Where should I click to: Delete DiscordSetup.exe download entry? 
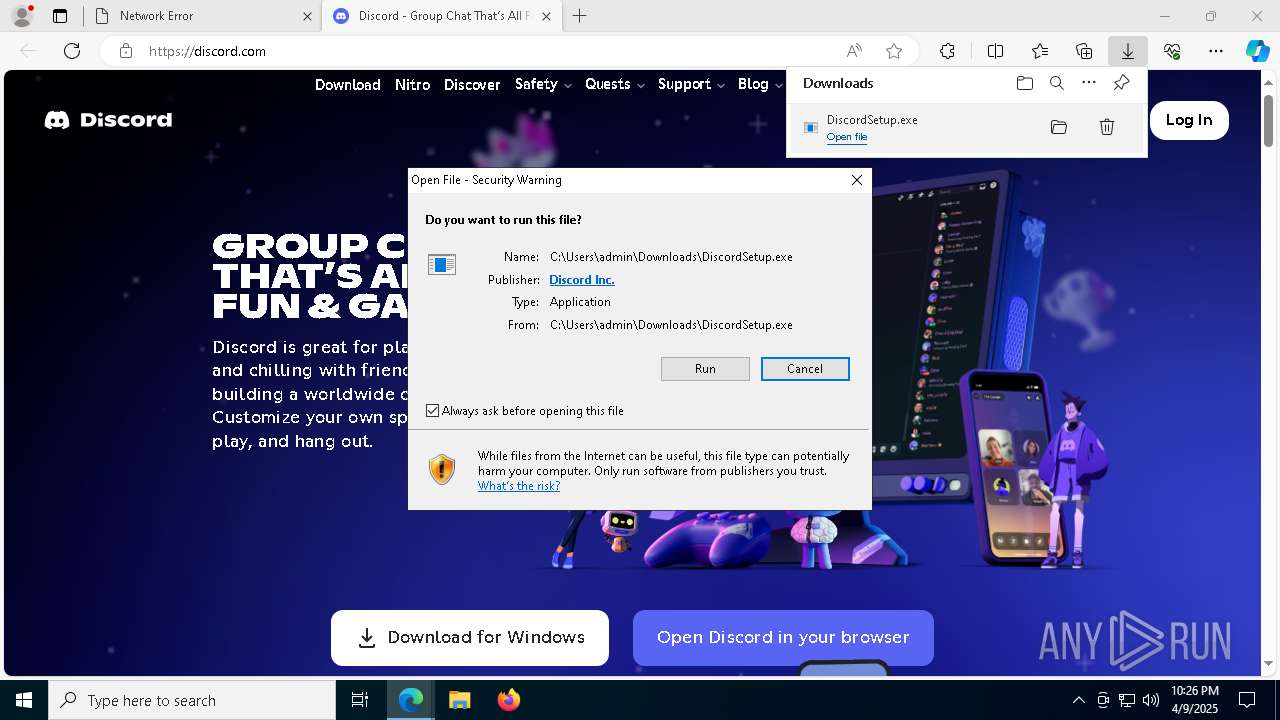coord(1107,127)
